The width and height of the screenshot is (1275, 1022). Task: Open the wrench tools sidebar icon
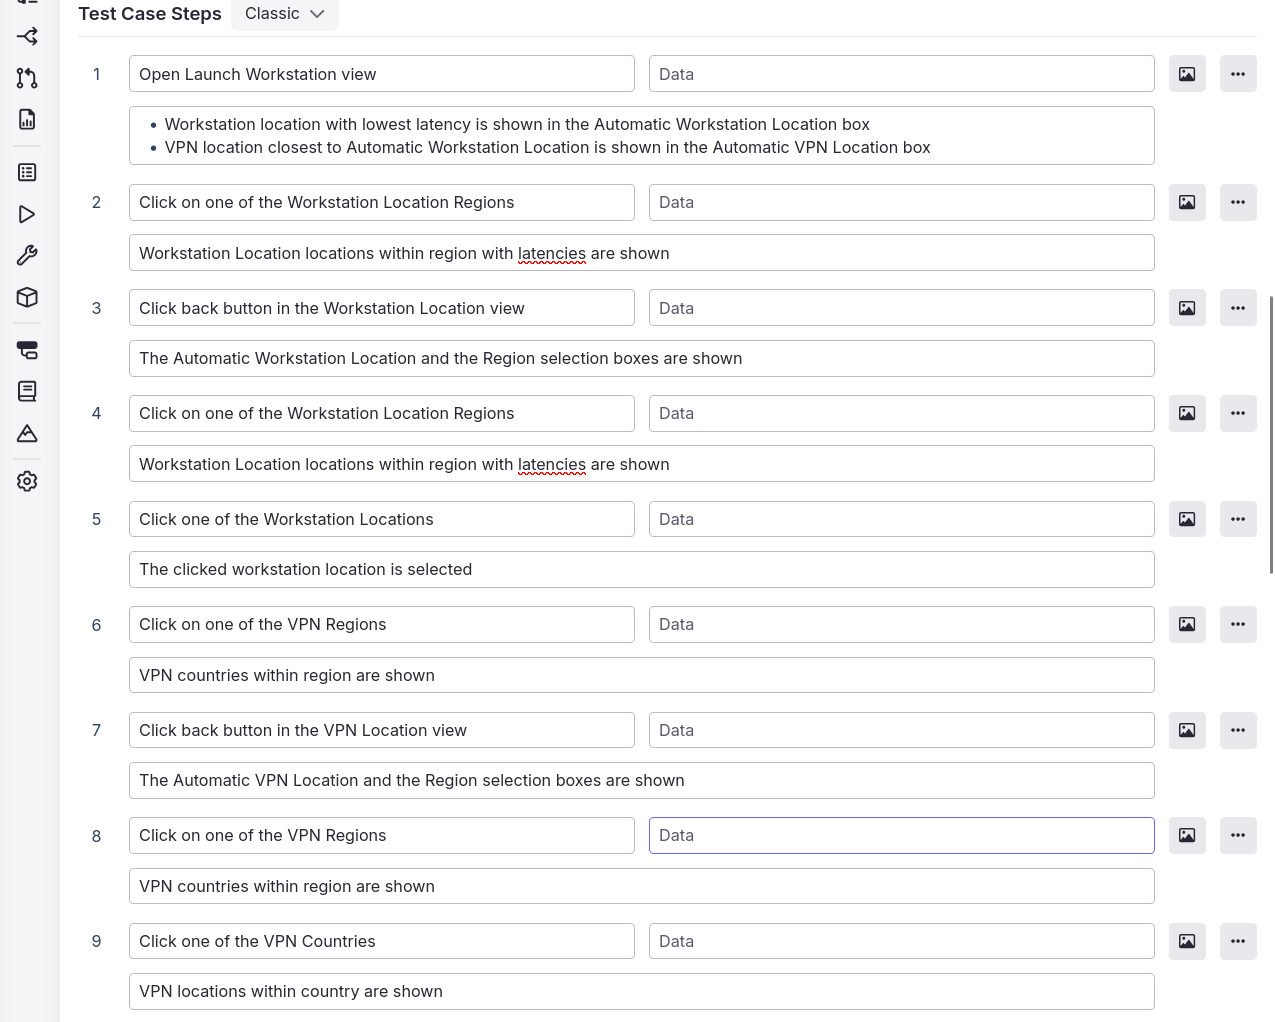[27, 255]
